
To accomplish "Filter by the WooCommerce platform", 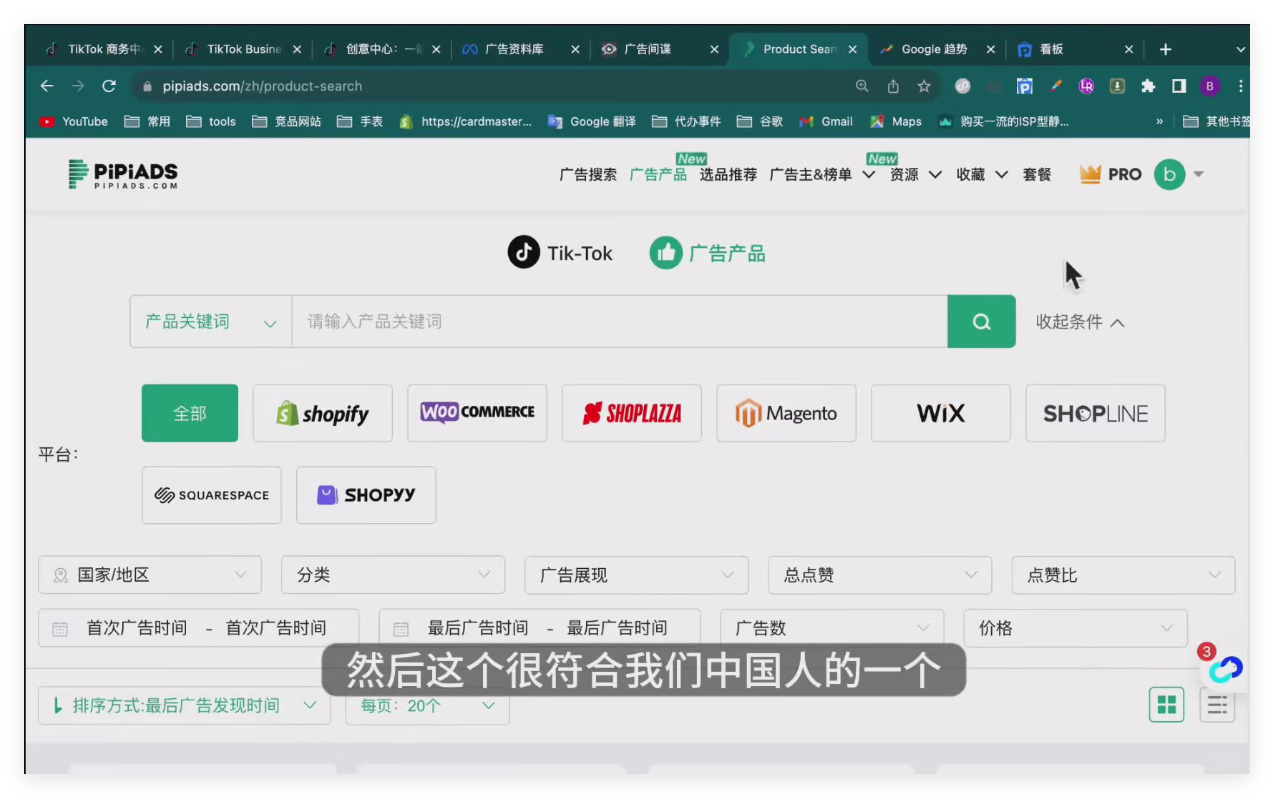I will [477, 413].
